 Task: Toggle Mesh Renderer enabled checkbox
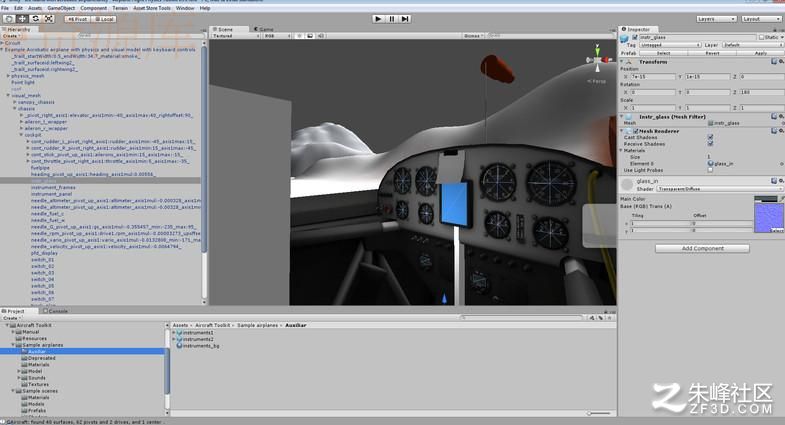tap(636, 131)
